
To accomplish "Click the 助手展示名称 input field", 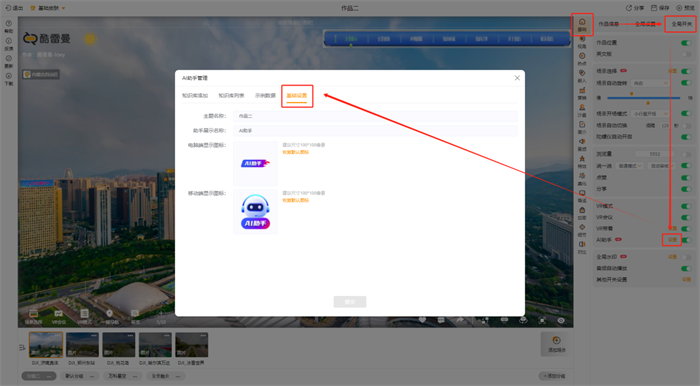I will [375, 131].
